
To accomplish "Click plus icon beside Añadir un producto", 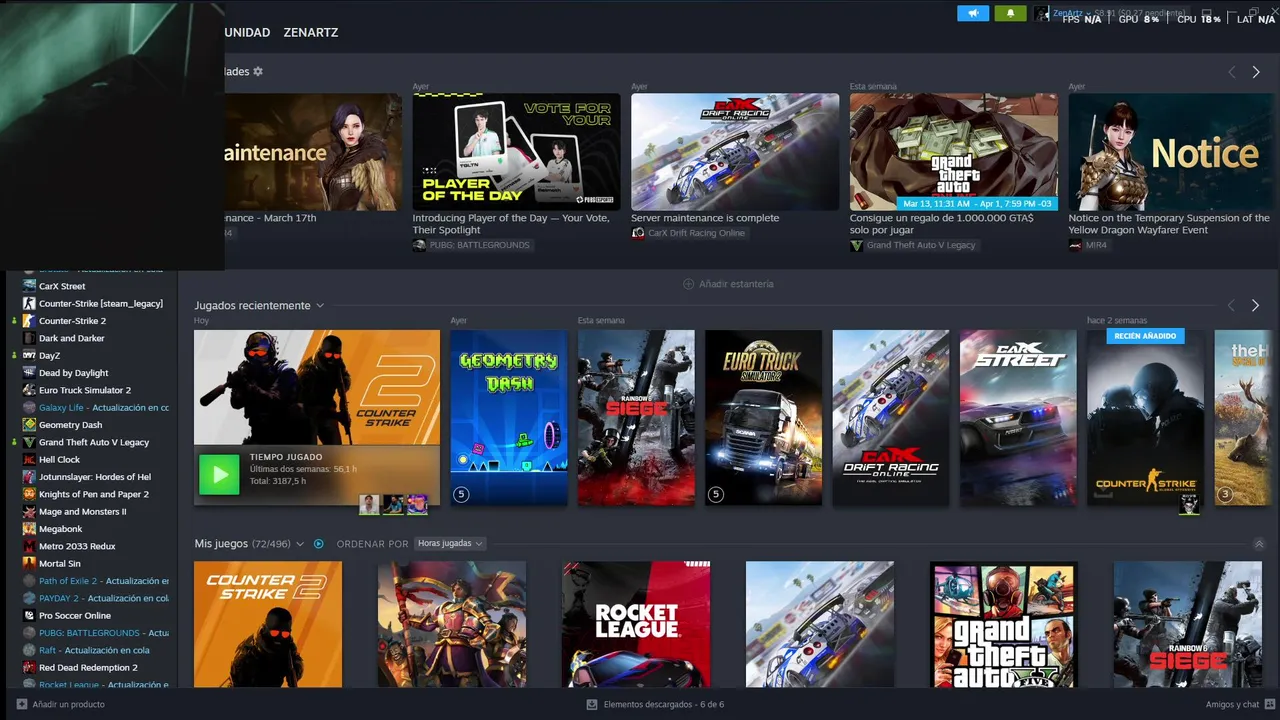I will click(22, 704).
